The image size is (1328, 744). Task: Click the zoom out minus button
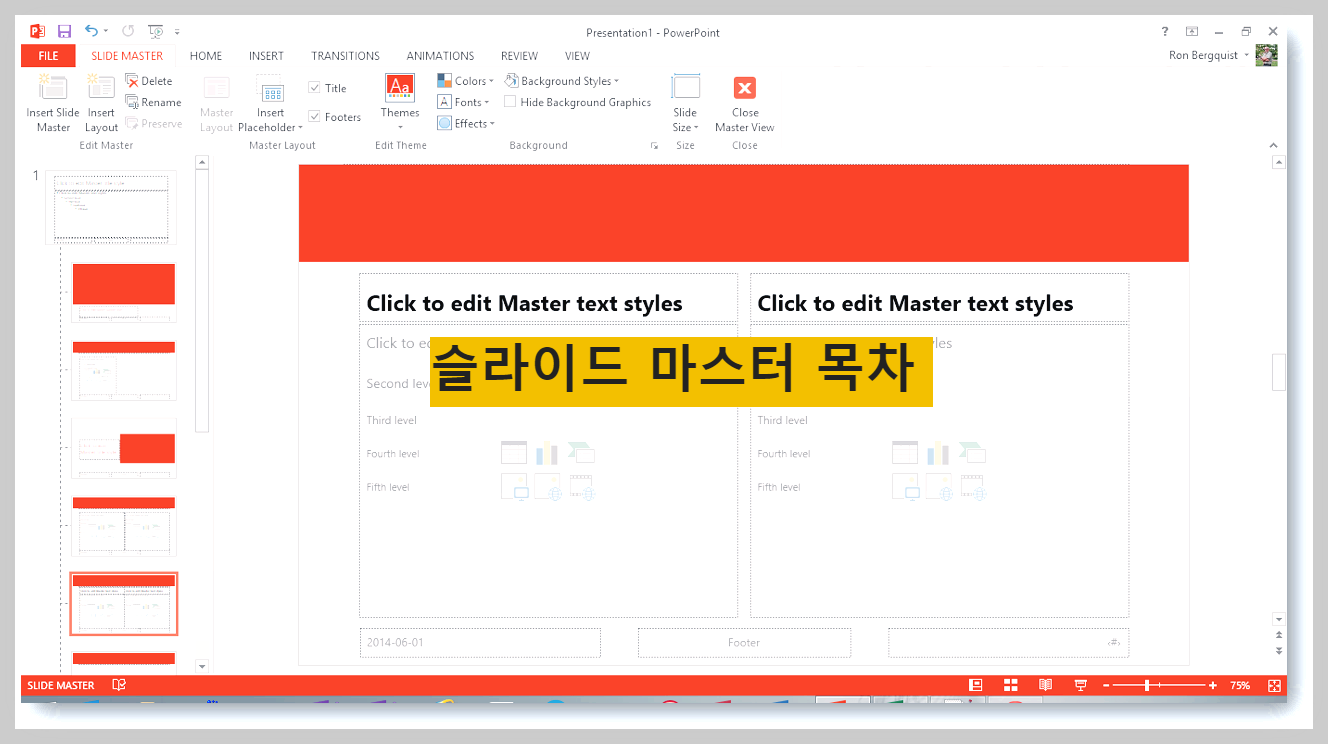(1106, 686)
